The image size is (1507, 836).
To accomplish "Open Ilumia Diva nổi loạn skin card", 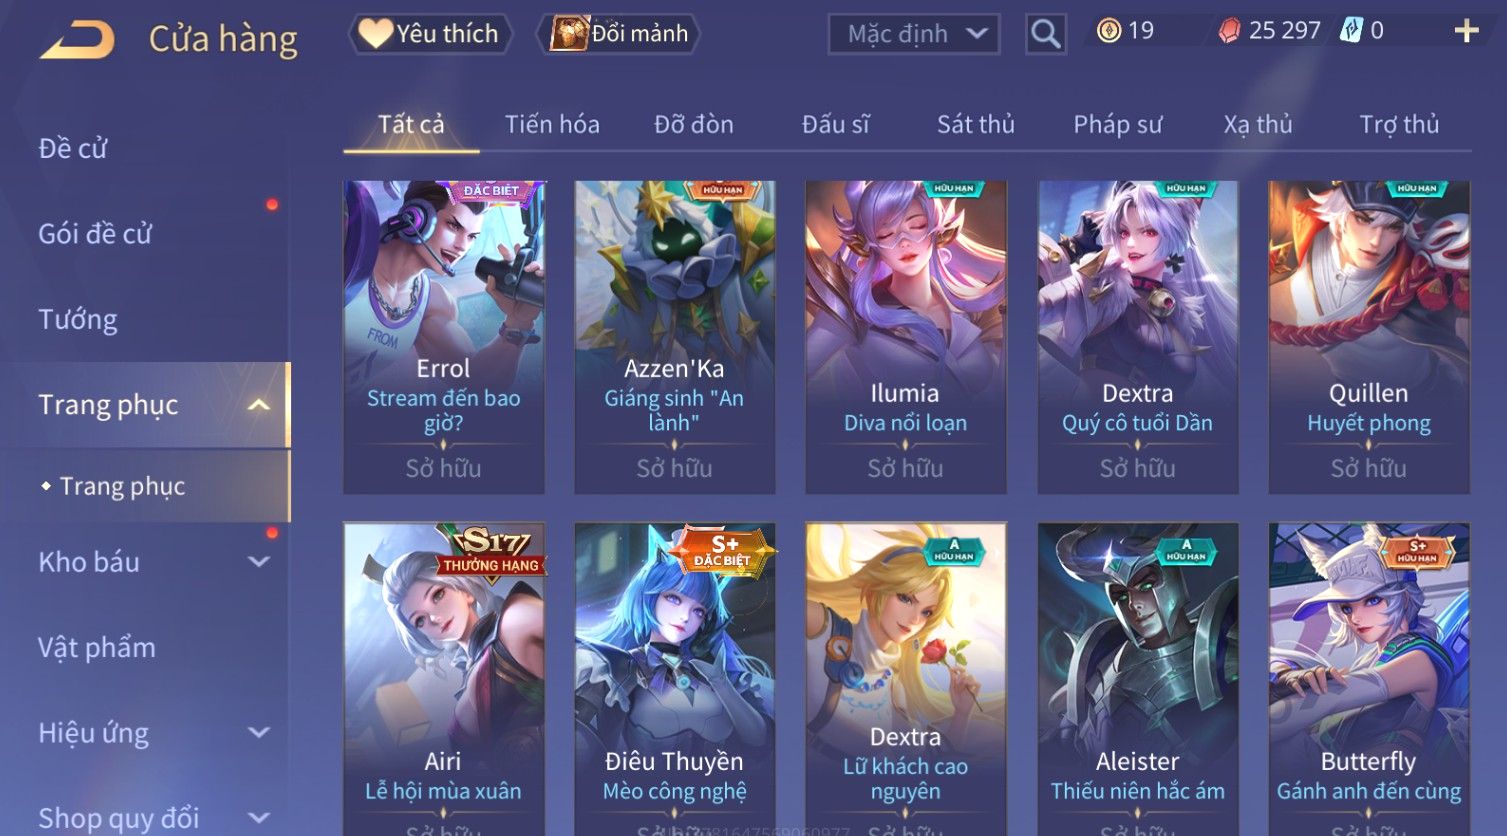I will [905, 337].
